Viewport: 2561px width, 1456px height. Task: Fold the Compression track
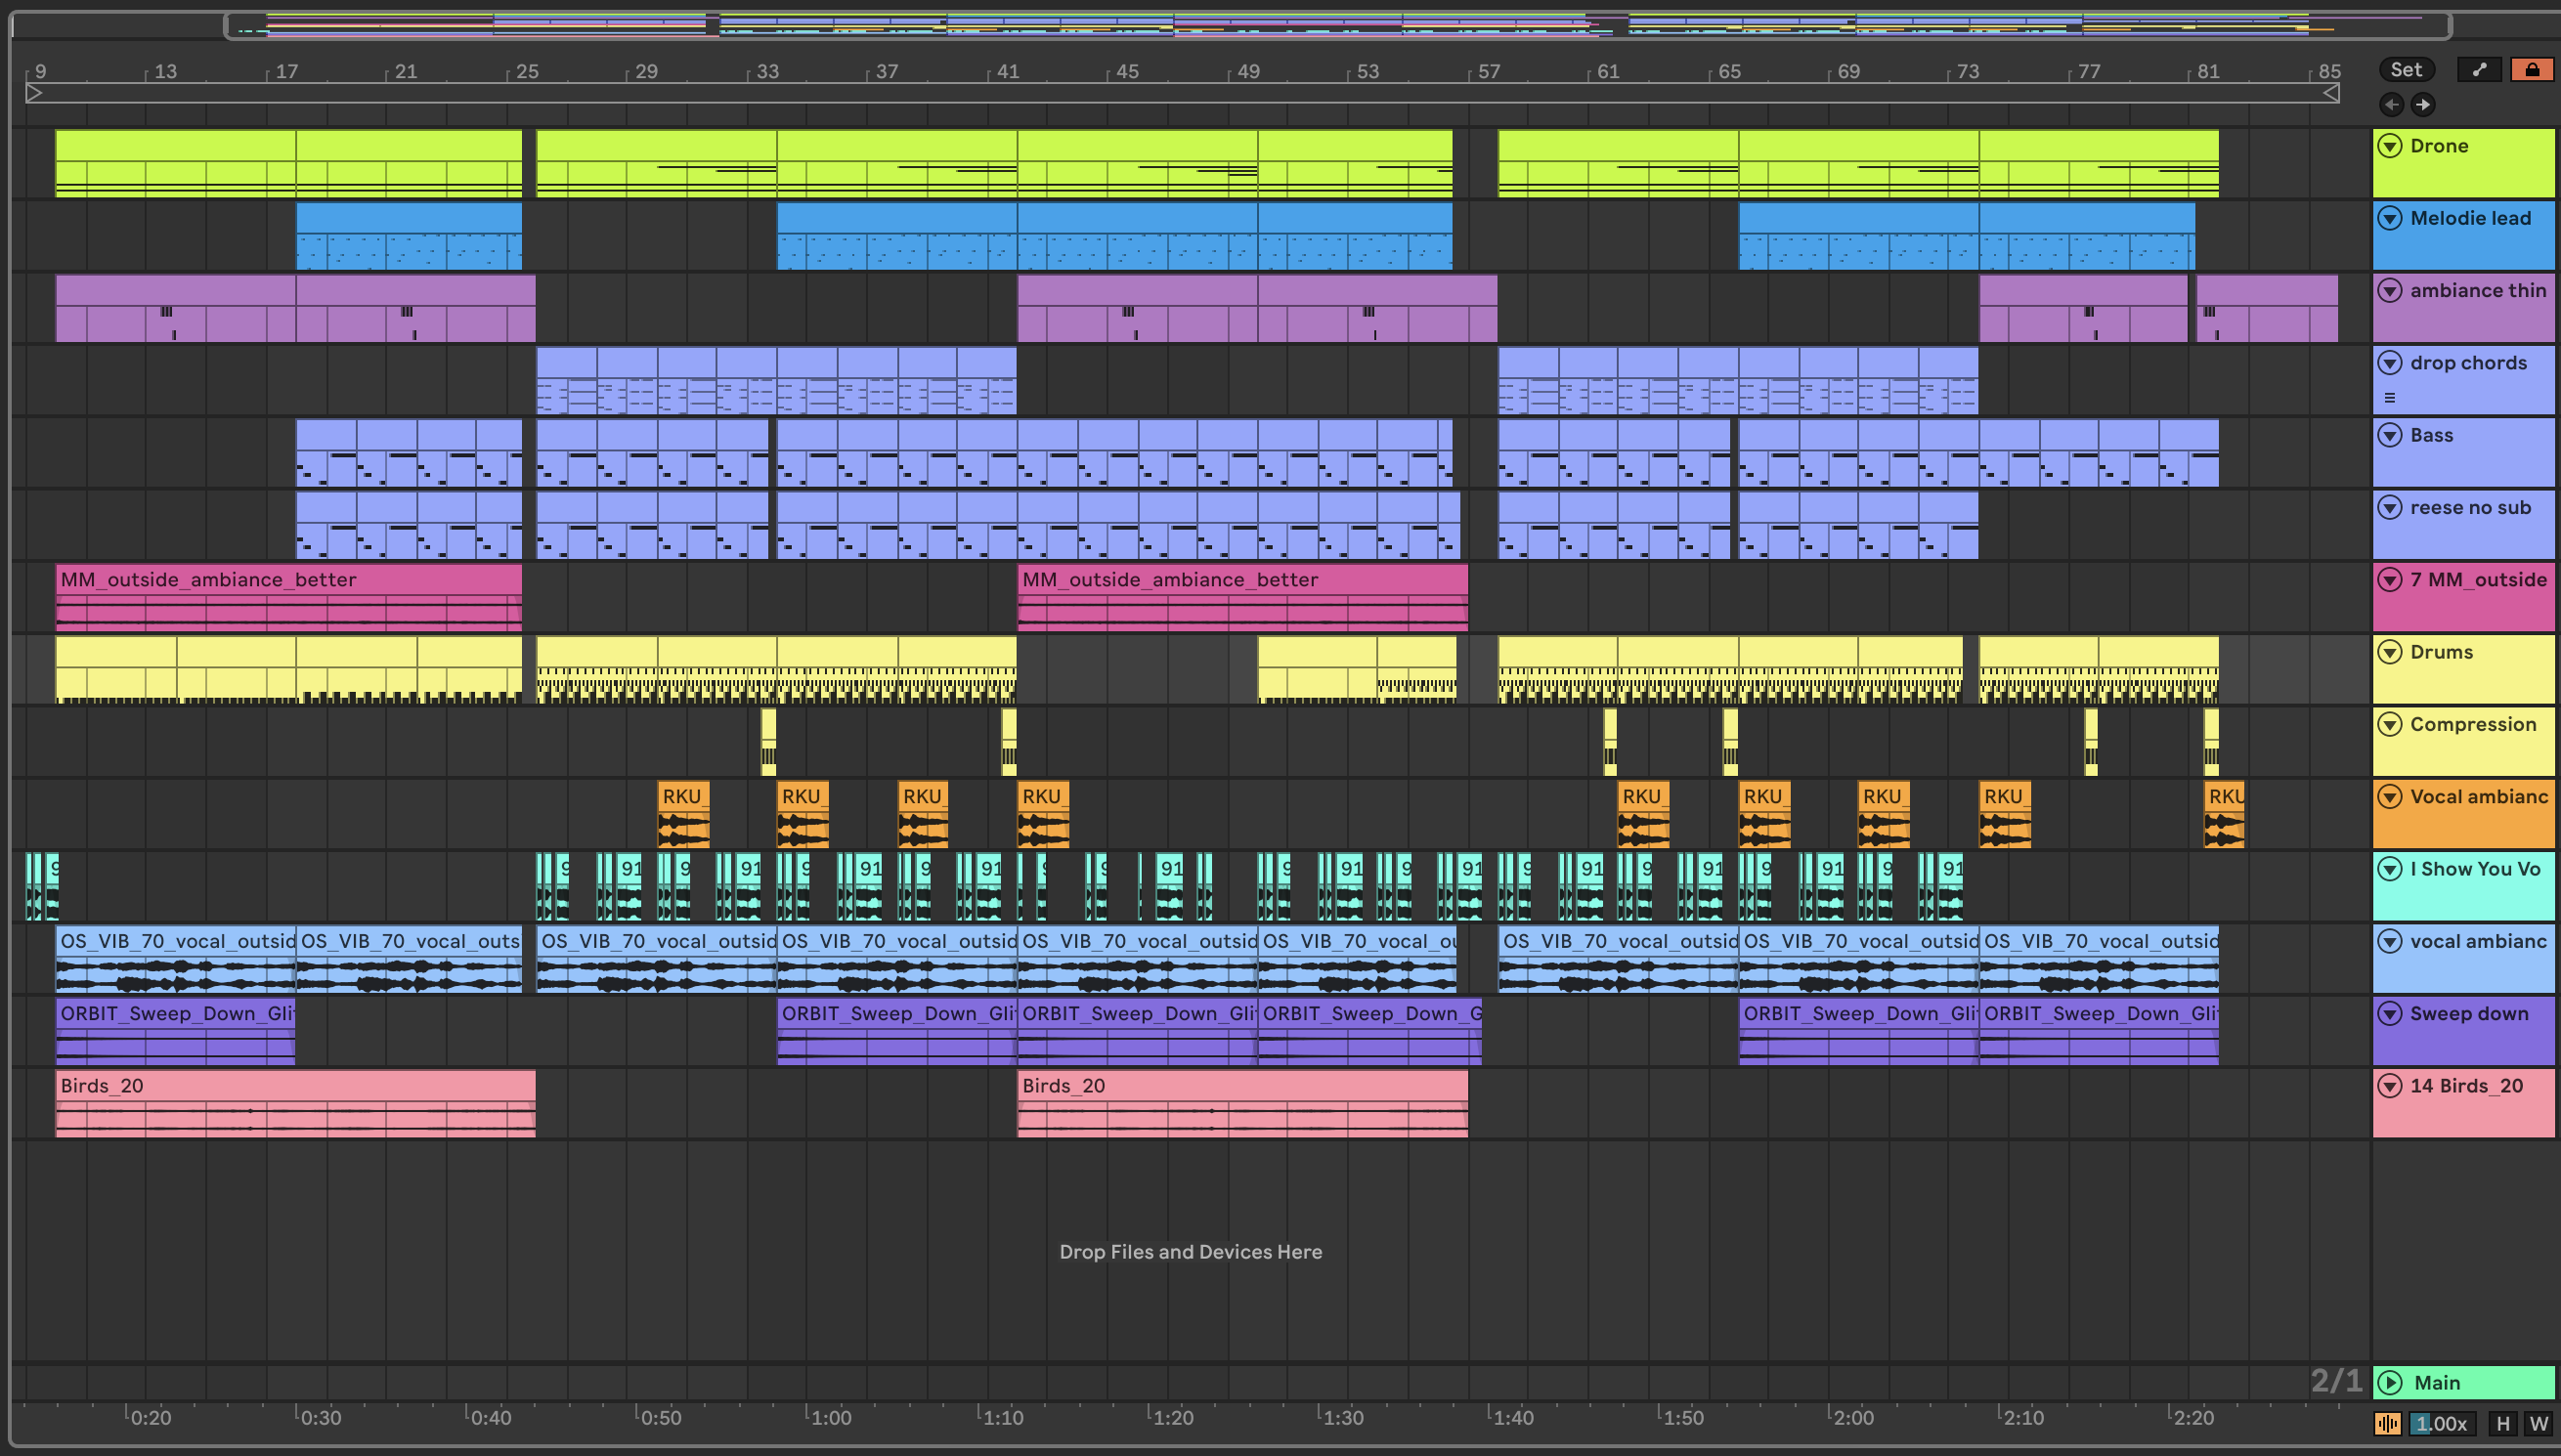pos(2390,724)
